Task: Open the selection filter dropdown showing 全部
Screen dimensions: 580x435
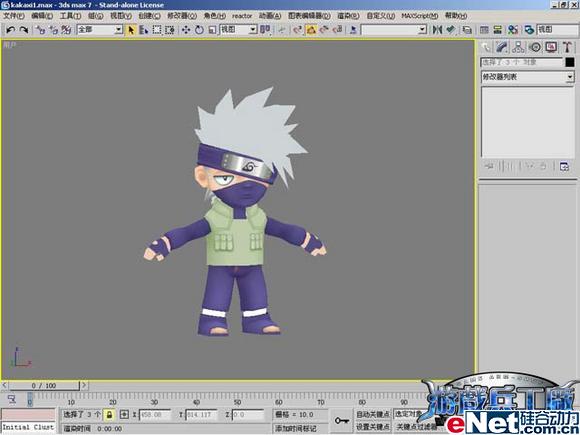Action: 100,30
